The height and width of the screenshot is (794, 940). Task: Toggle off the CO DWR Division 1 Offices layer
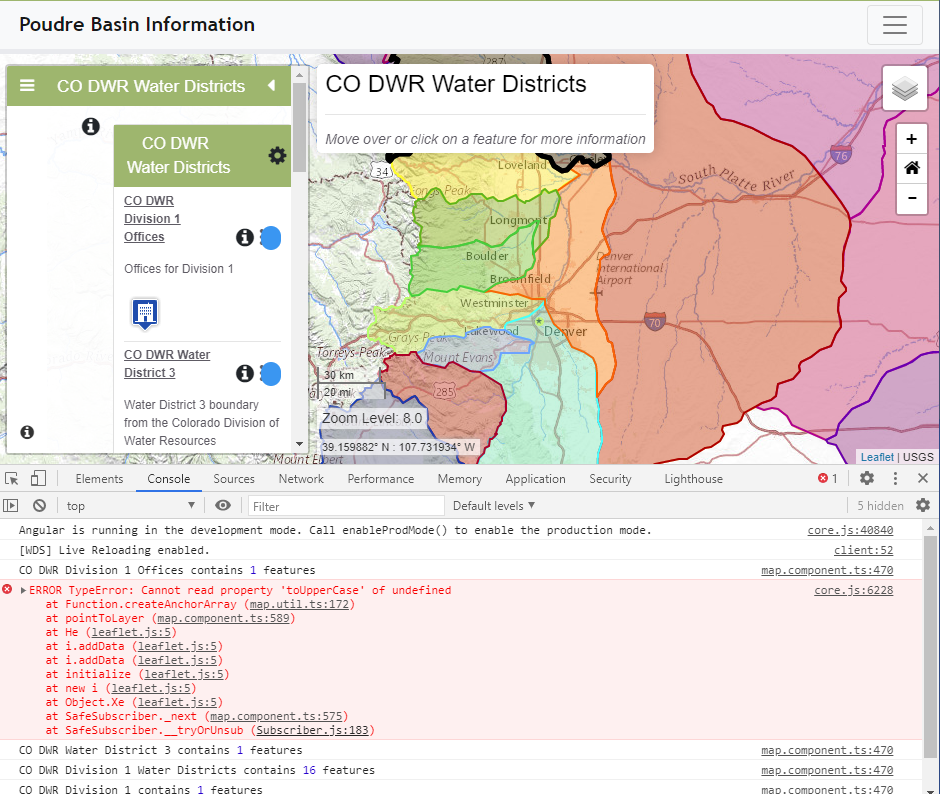click(270, 237)
